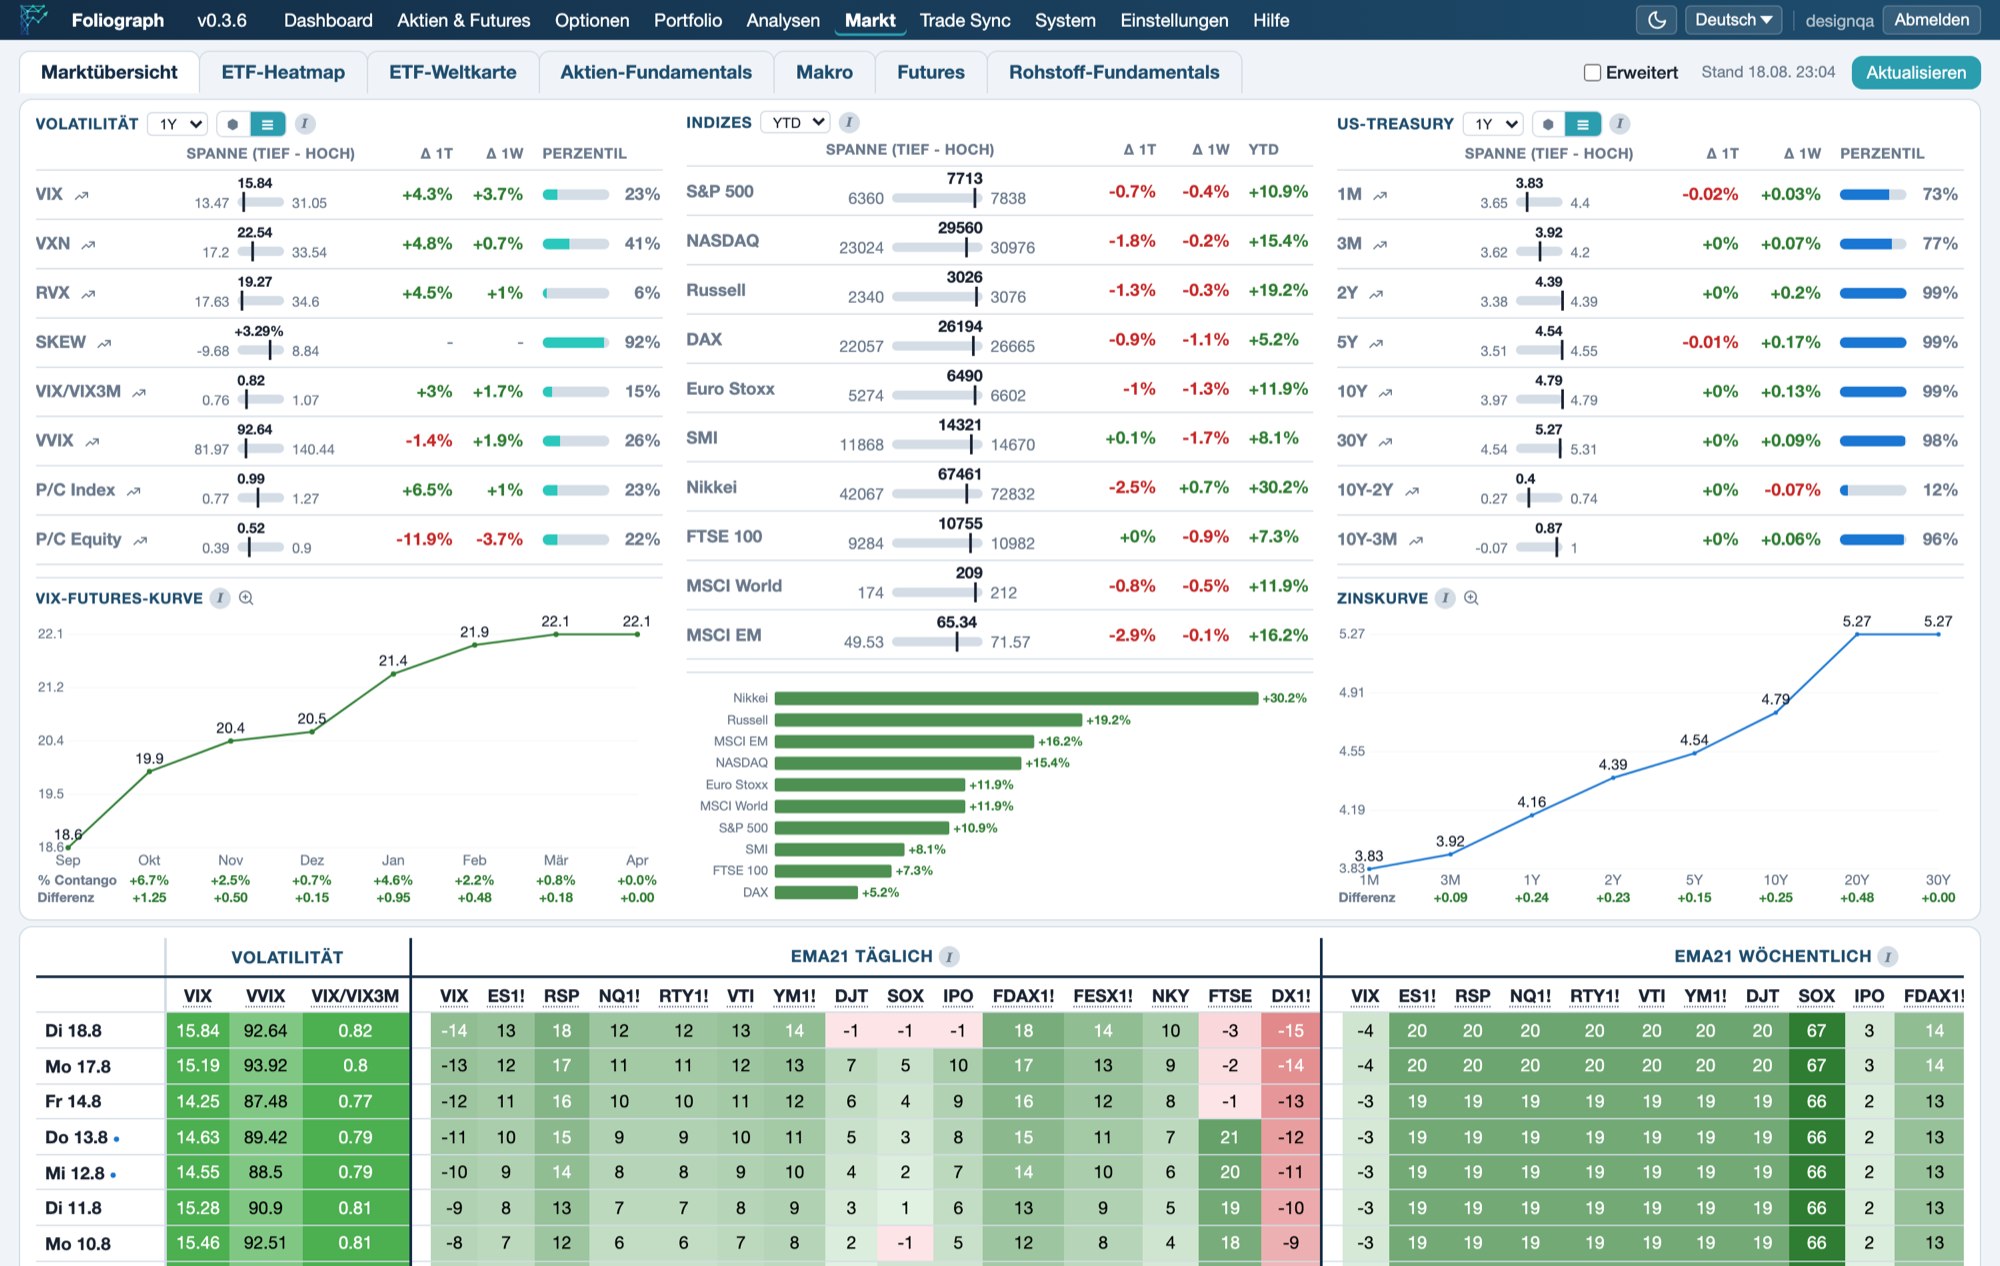Open the Rohstoff-Fundamentals tab
The width and height of the screenshot is (2000, 1266).
1114,72
